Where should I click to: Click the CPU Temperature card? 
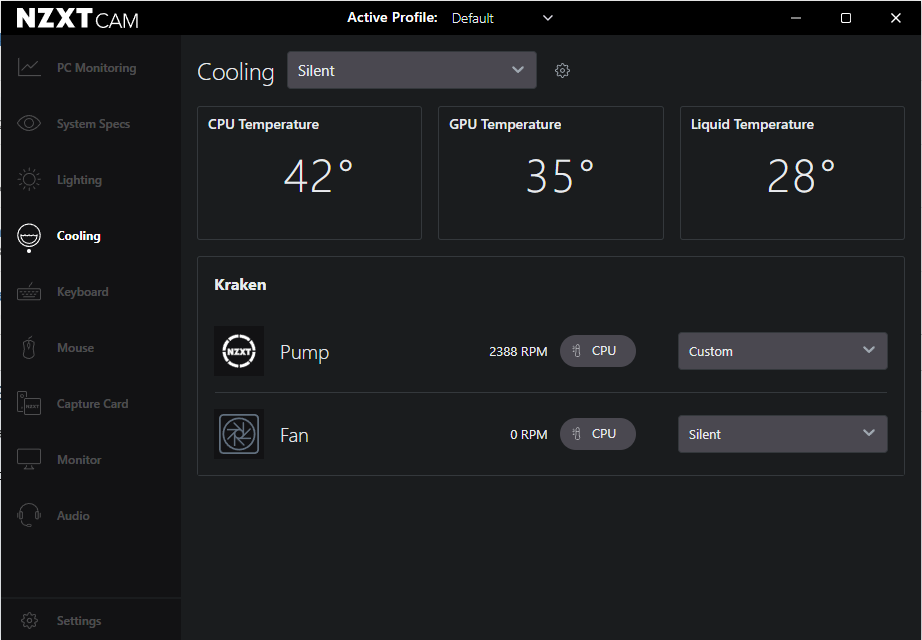pyautogui.click(x=309, y=173)
